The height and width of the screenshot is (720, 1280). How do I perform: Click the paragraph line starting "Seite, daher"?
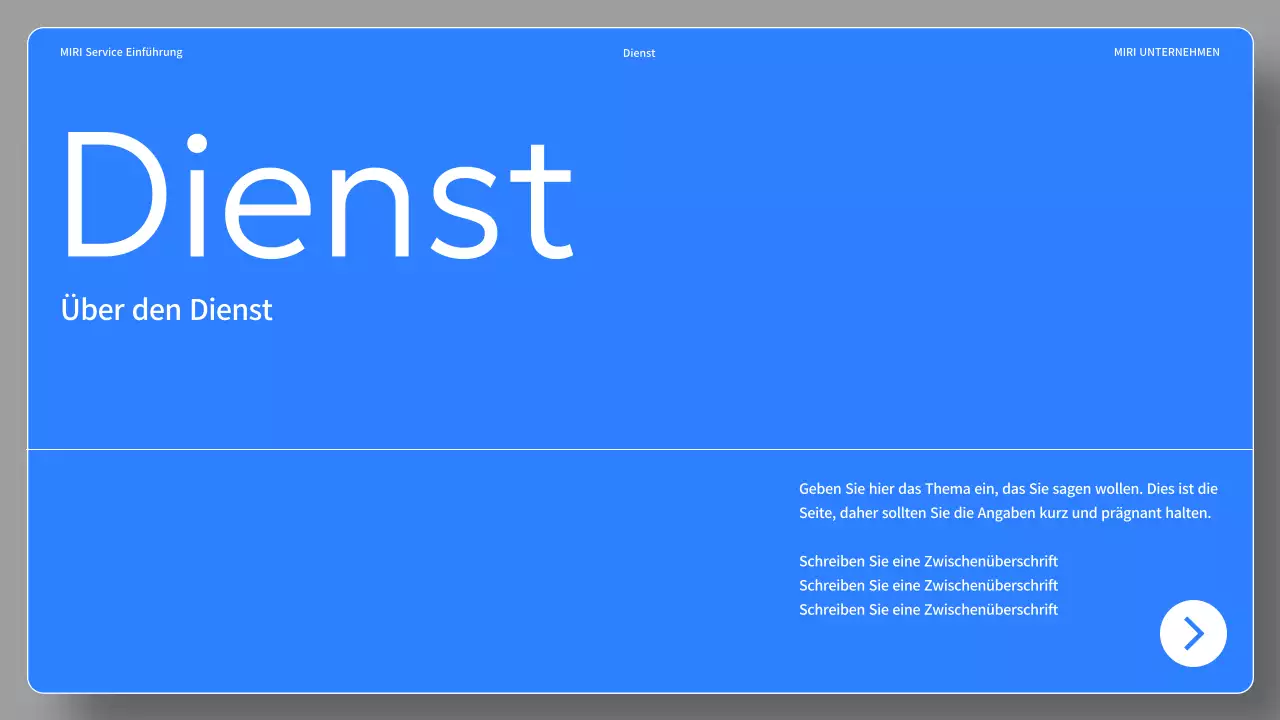tap(1004, 513)
